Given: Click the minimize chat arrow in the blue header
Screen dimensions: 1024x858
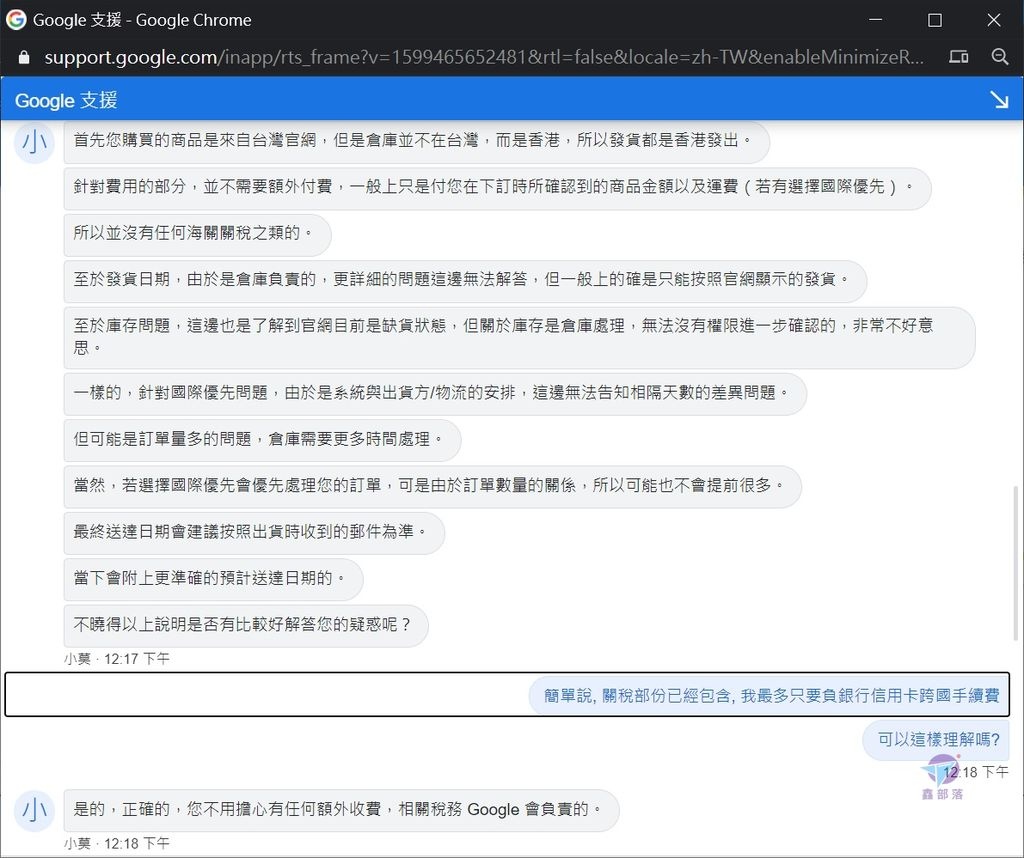Looking at the screenshot, I should point(999,100).
